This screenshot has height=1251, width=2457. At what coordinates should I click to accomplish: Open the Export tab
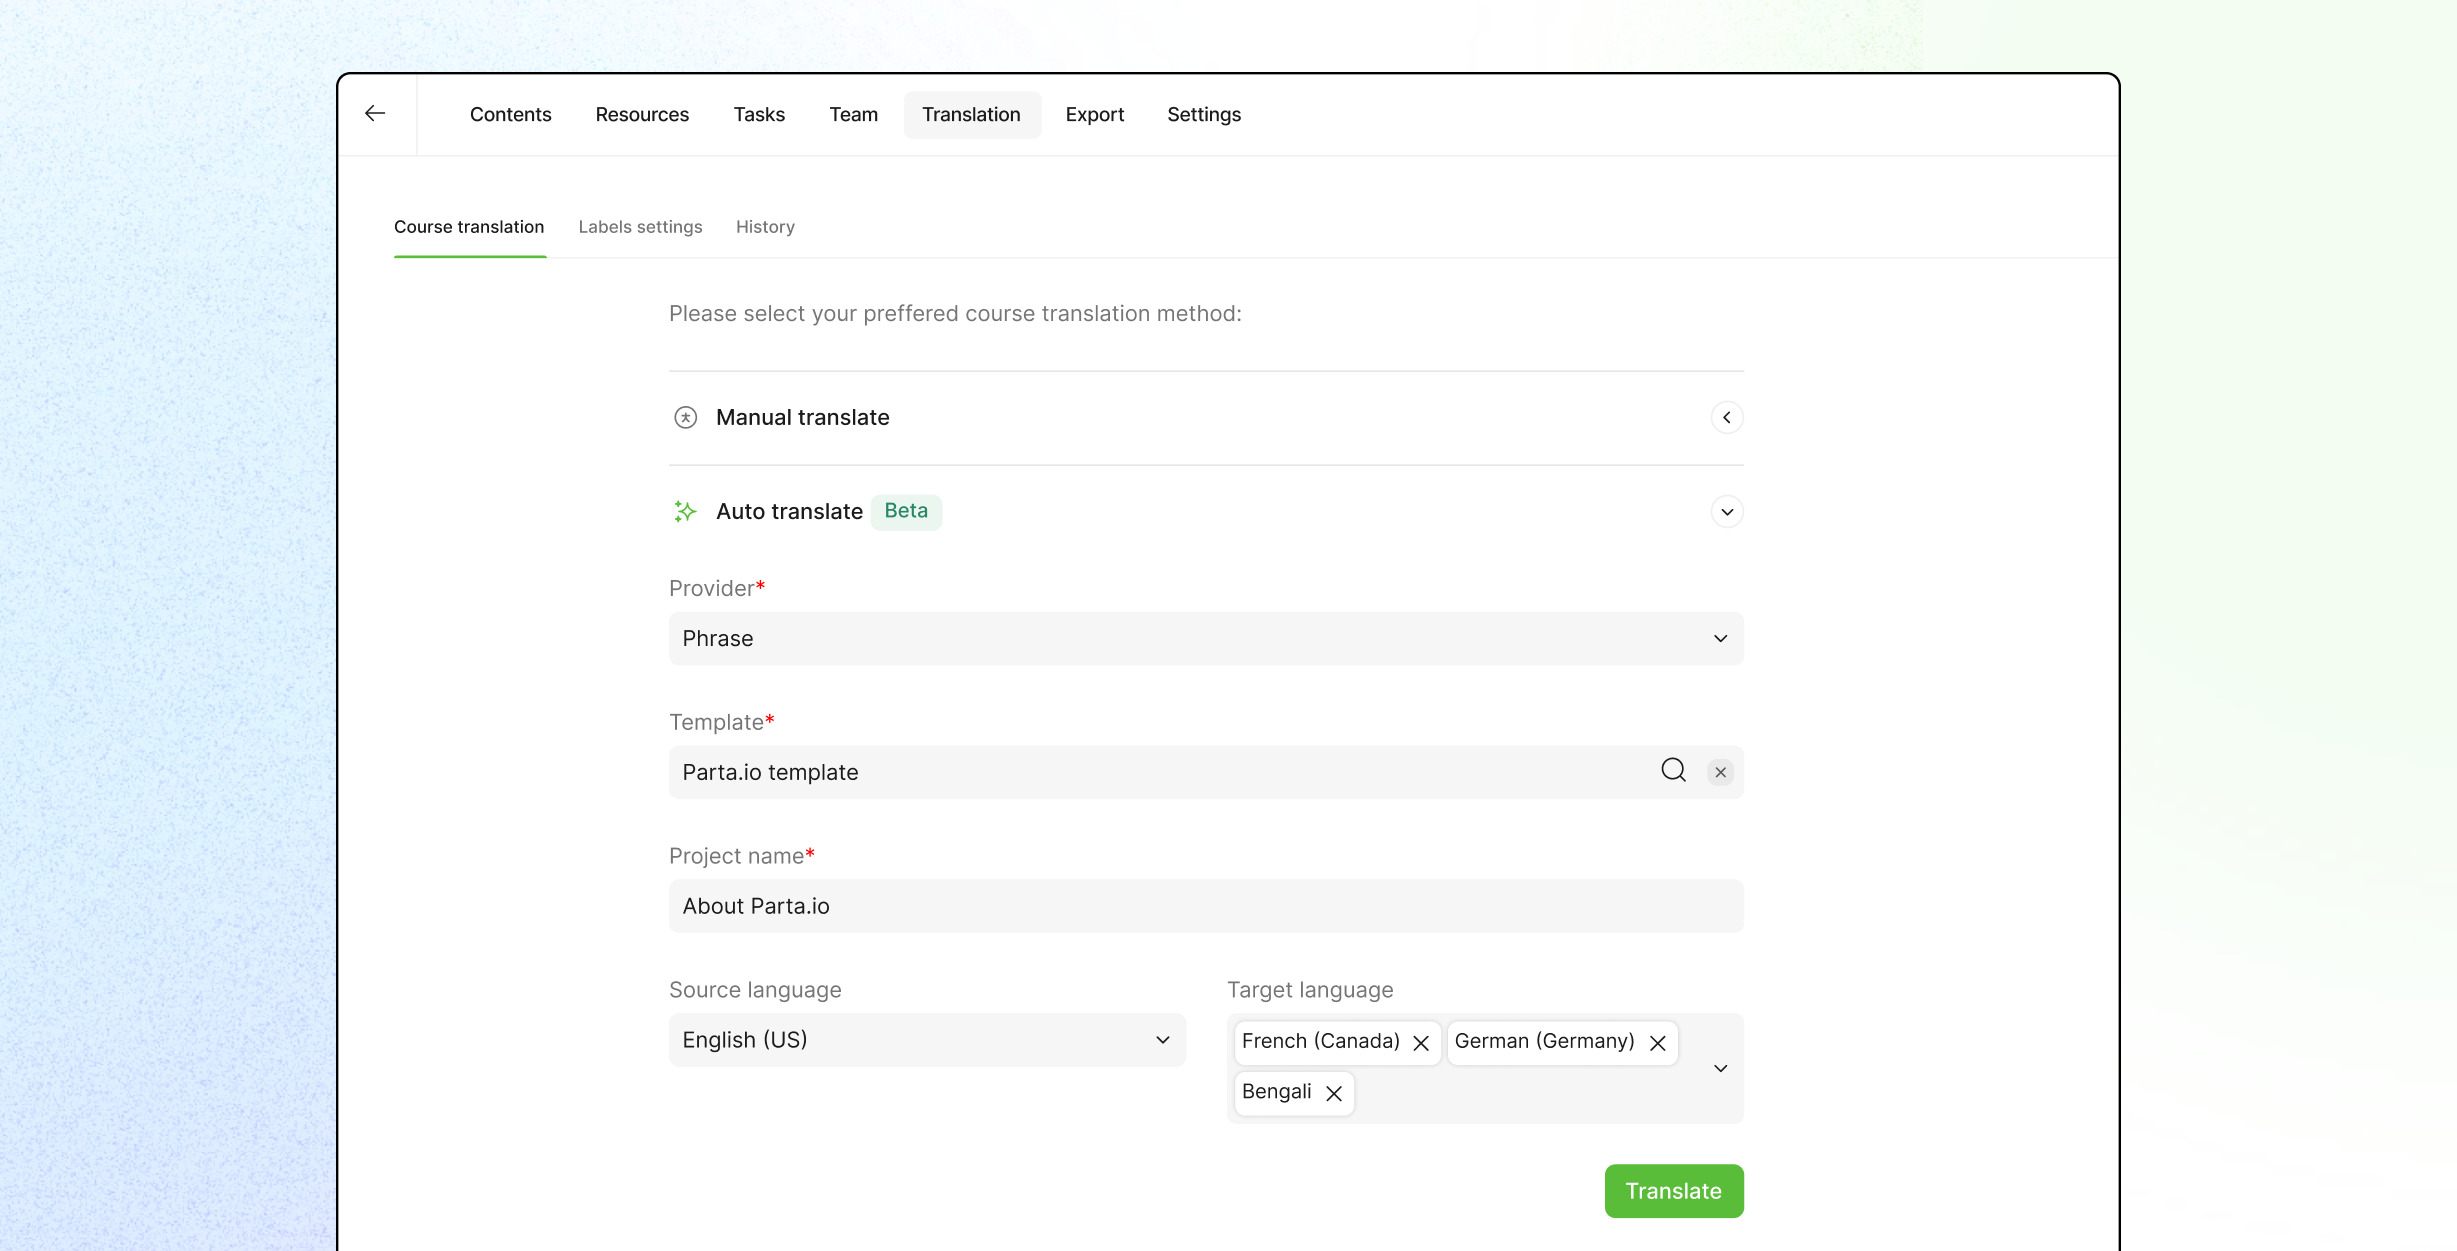tap(1094, 114)
